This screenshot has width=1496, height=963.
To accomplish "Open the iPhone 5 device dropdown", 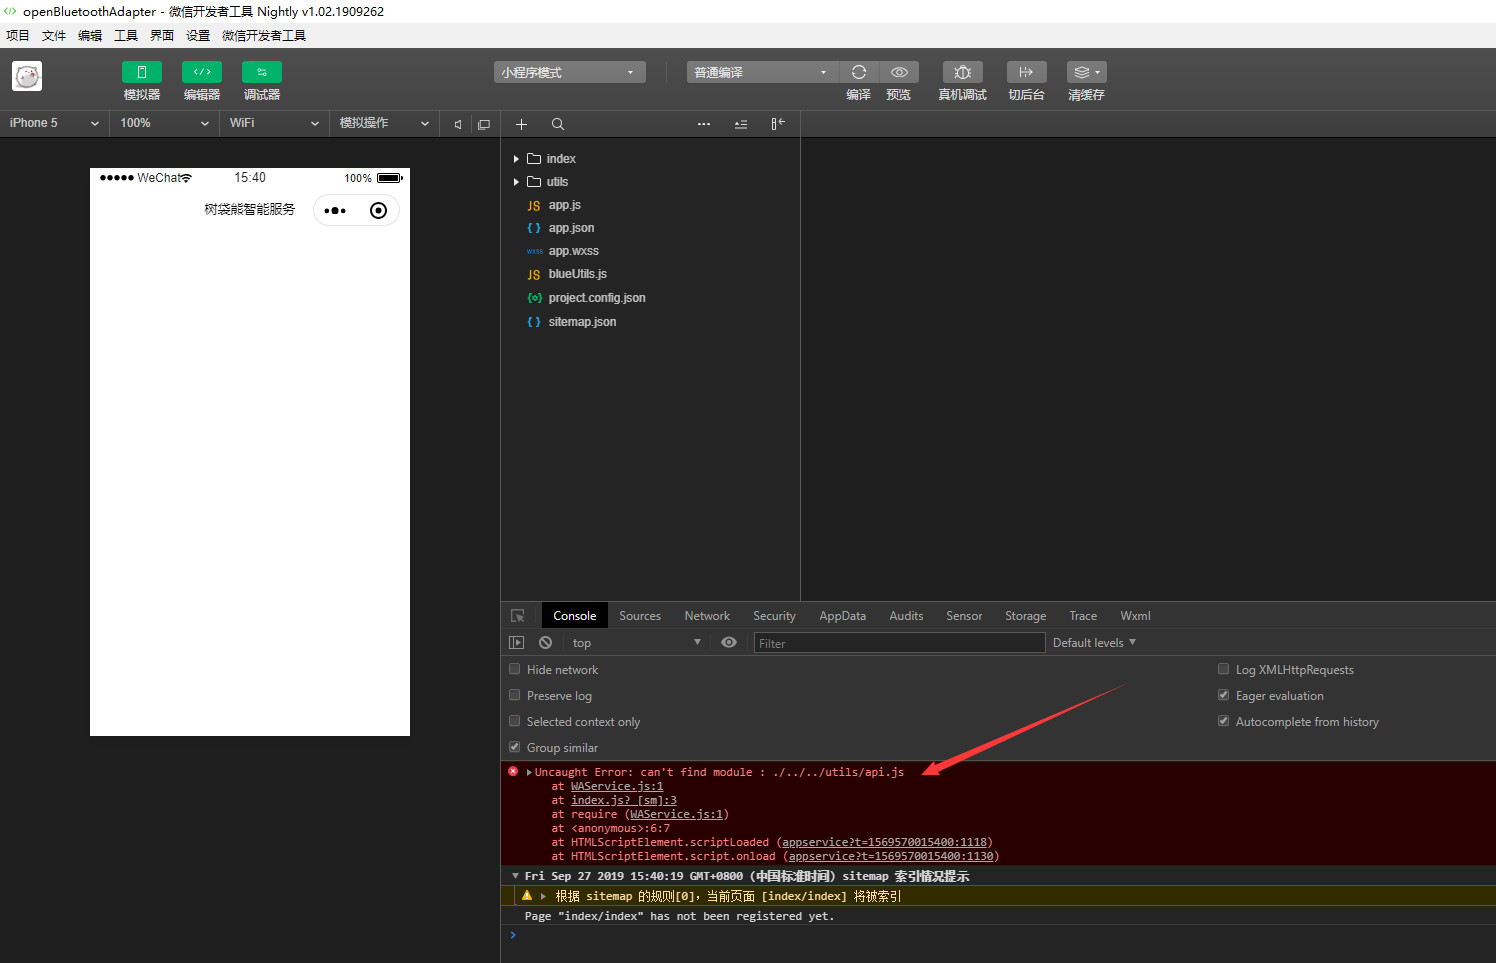I will 54,123.
